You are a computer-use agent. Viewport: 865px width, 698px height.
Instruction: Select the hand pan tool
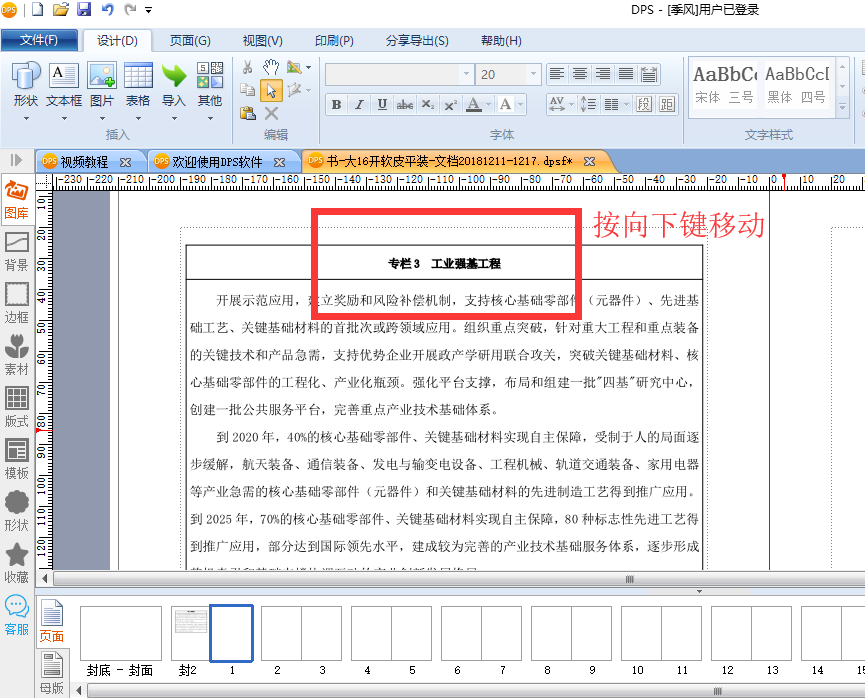tap(271, 67)
